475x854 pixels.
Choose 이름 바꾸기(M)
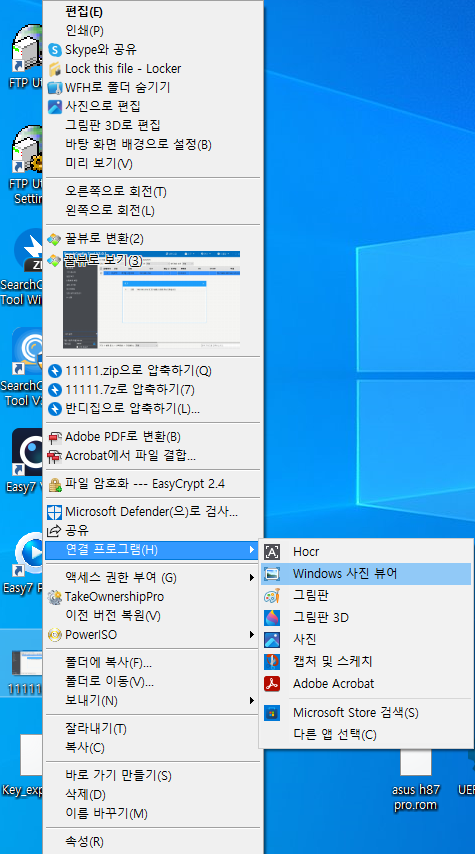[153, 814]
